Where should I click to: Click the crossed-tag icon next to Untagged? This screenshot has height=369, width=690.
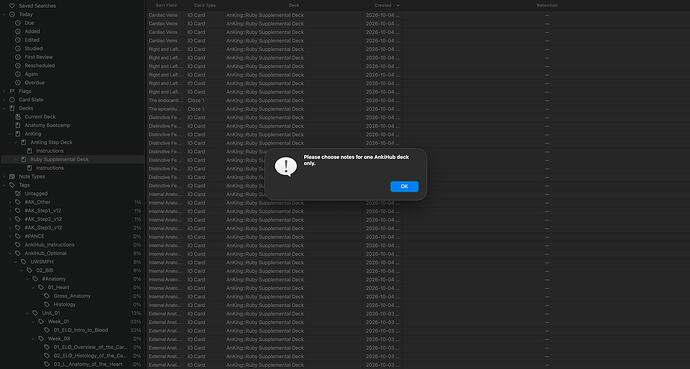coord(18,194)
